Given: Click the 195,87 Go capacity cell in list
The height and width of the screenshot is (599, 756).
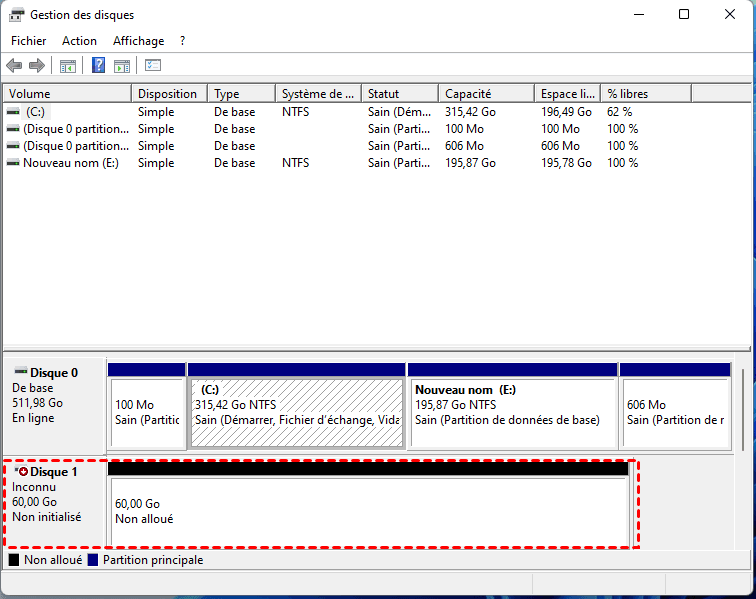Looking at the screenshot, I should (470, 163).
